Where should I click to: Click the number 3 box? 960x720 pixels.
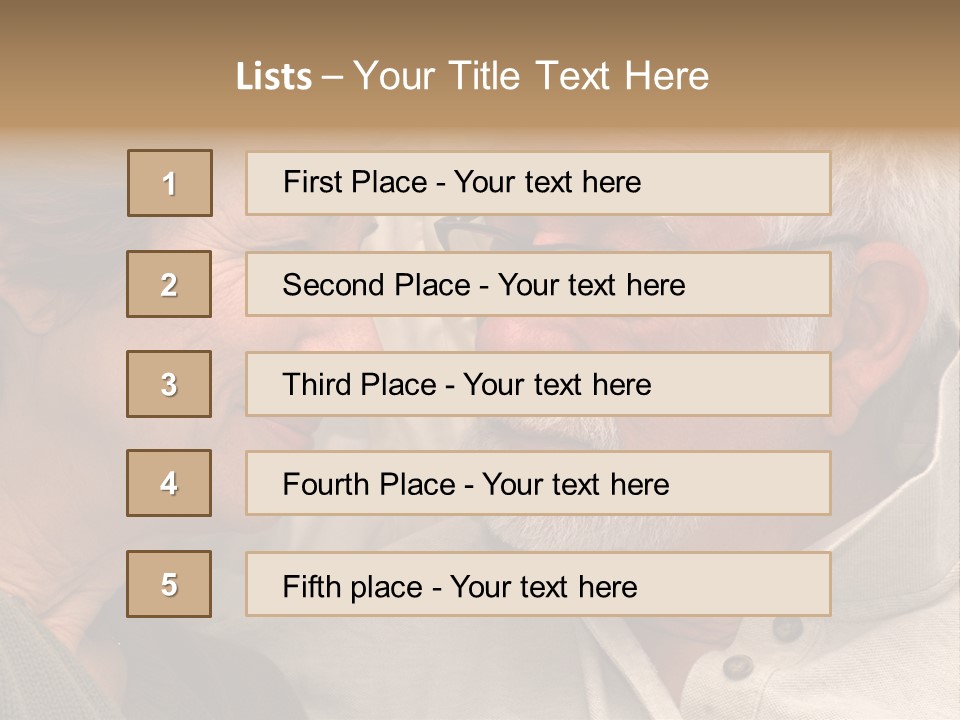click(x=169, y=384)
